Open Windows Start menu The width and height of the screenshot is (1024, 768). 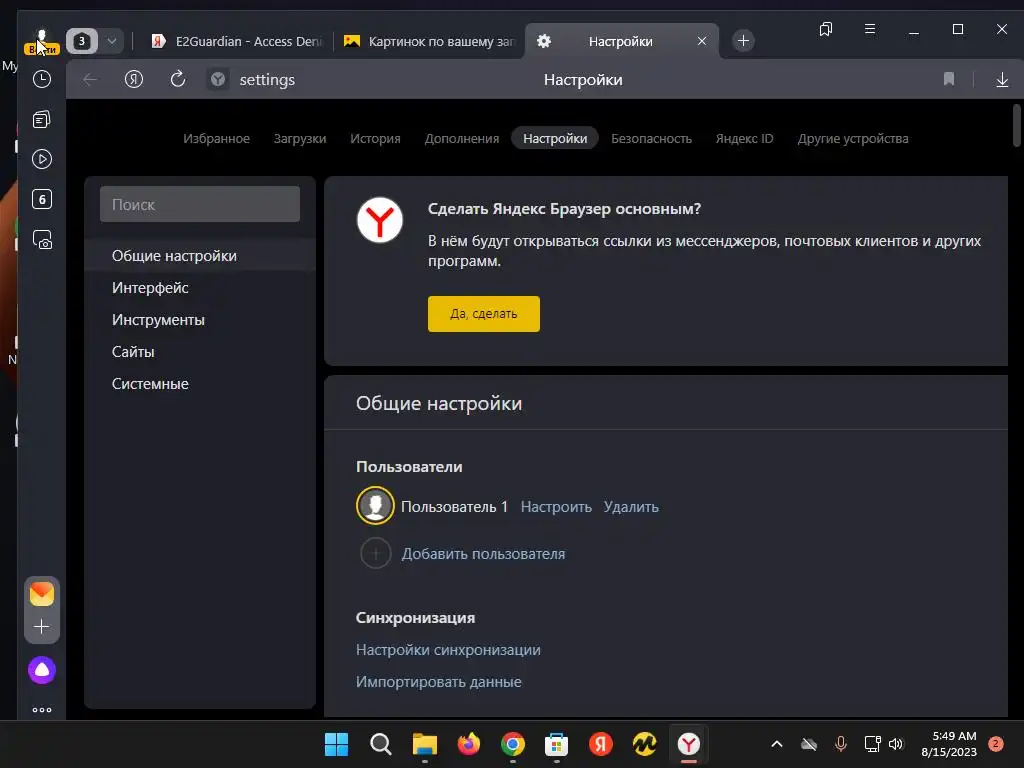337,744
